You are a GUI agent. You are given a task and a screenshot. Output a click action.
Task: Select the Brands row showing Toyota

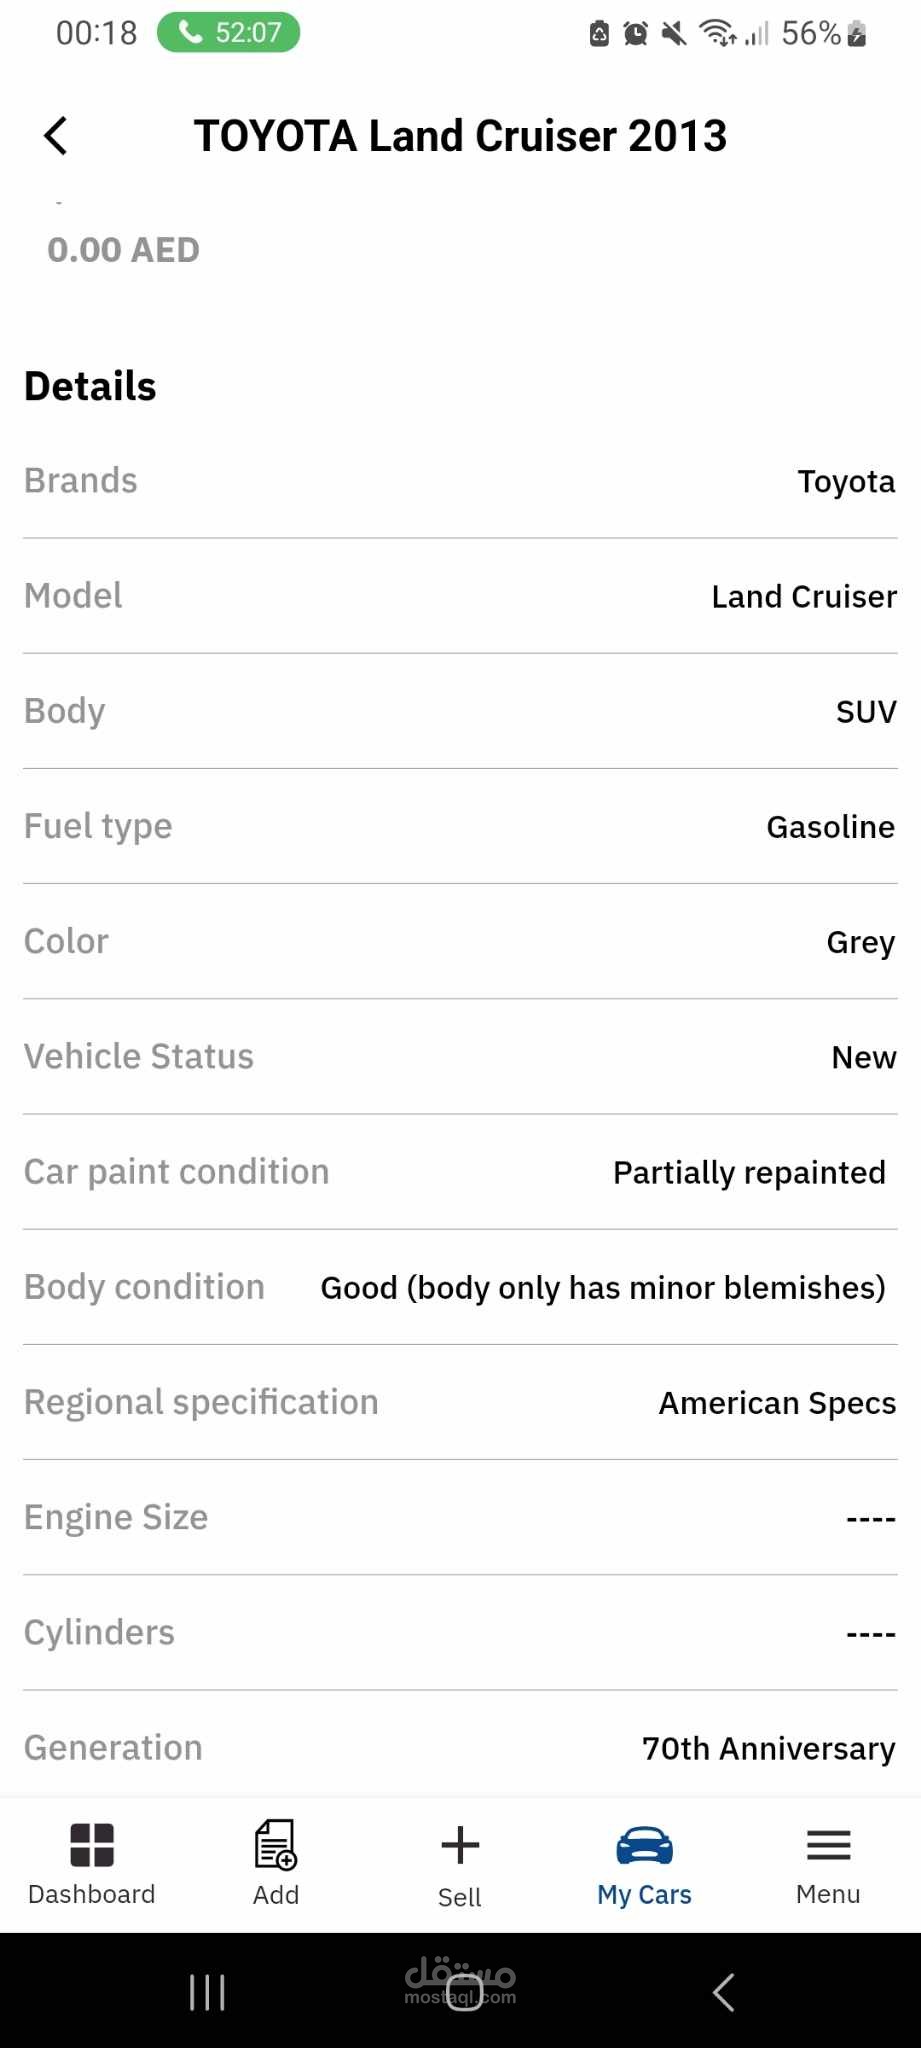point(460,481)
